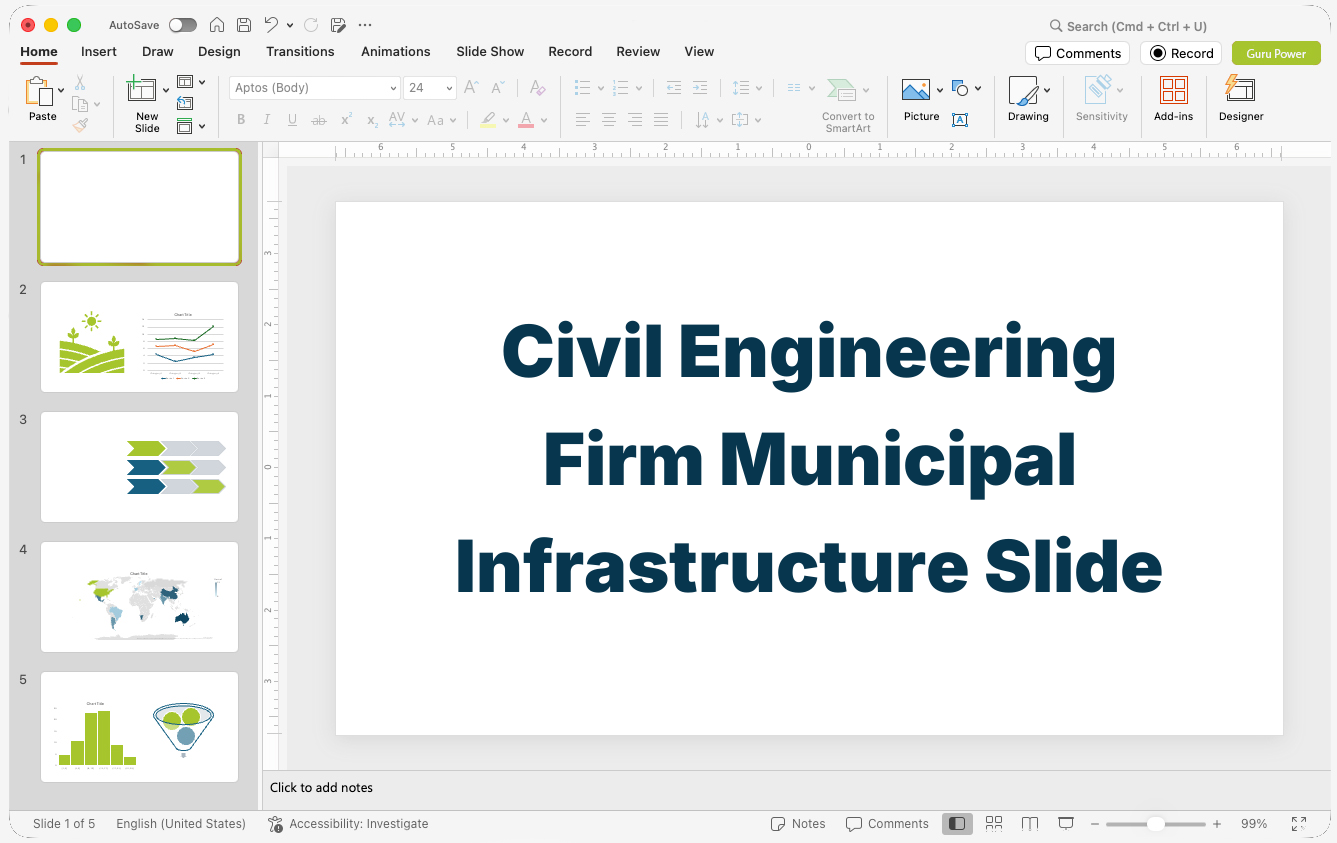Toggle Underline formatting
This screenshot has width=1337, height=843.
click(292, 120)
